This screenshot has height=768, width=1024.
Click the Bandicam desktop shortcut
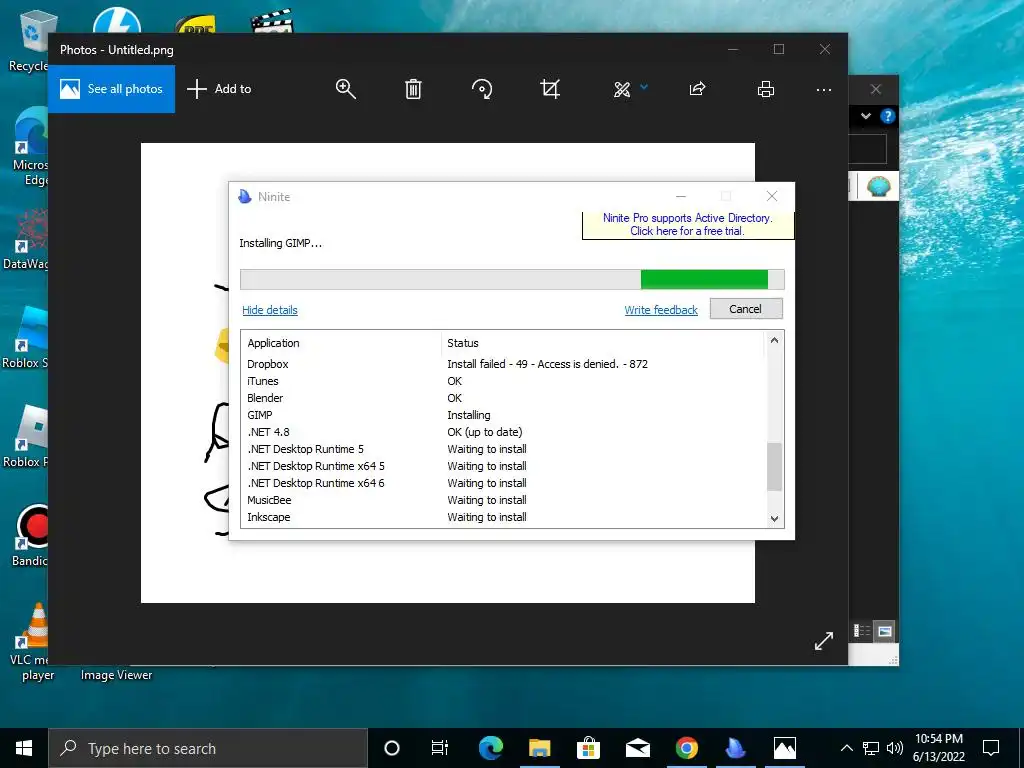(31, 536)
